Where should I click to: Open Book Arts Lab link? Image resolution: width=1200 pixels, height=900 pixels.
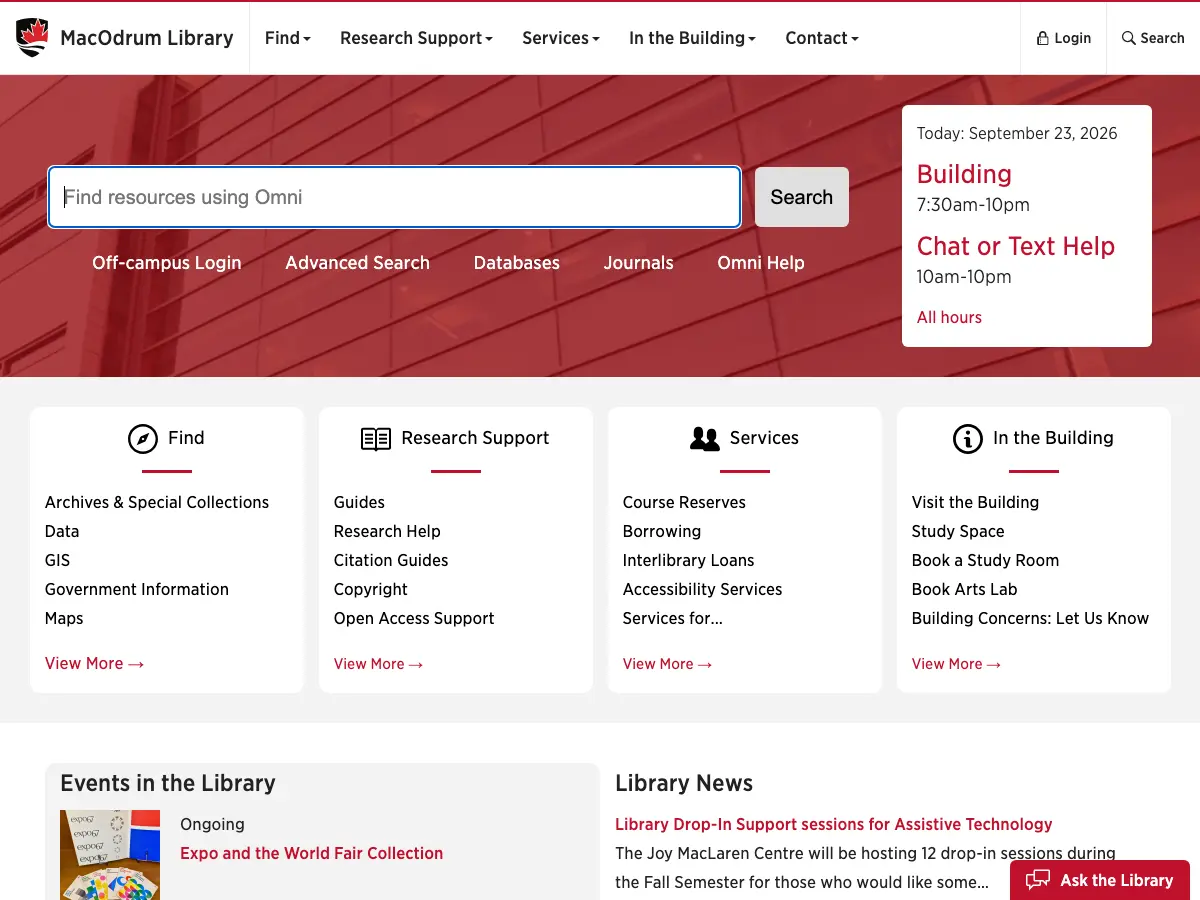(964, 589)
